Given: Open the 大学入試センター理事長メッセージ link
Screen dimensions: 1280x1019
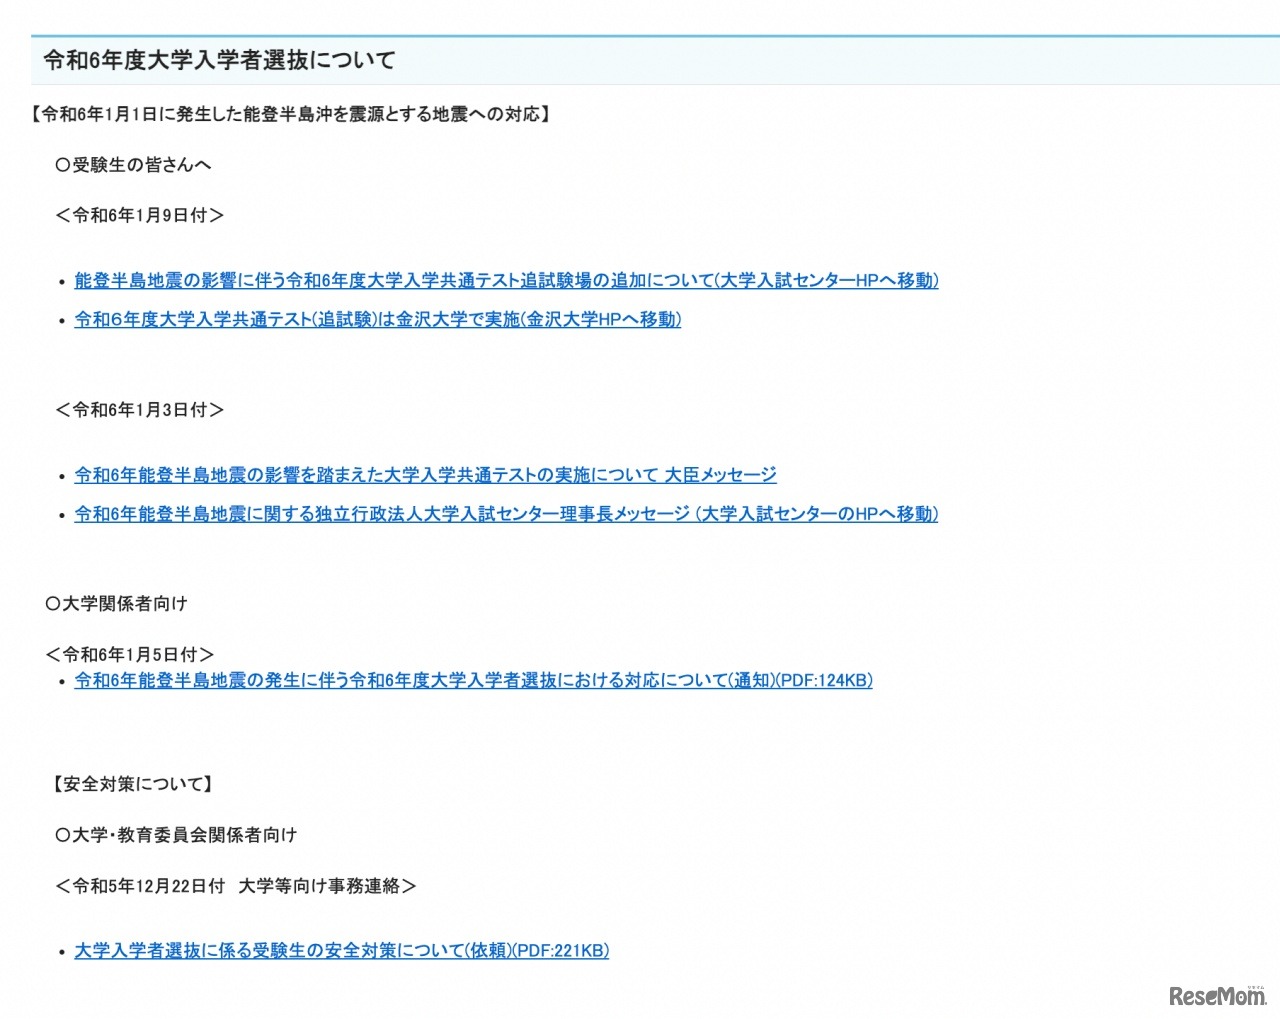Looking at the screenshot, I should click(x=506, y=514).
